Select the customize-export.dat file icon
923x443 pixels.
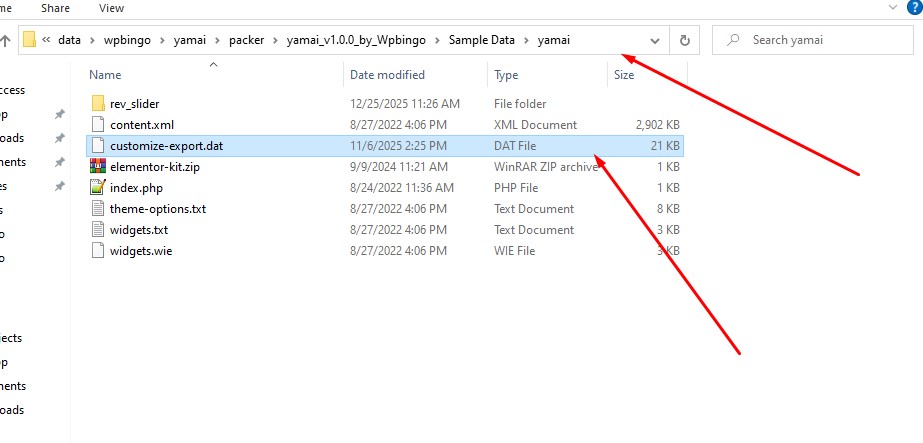[x=98, y=146]
